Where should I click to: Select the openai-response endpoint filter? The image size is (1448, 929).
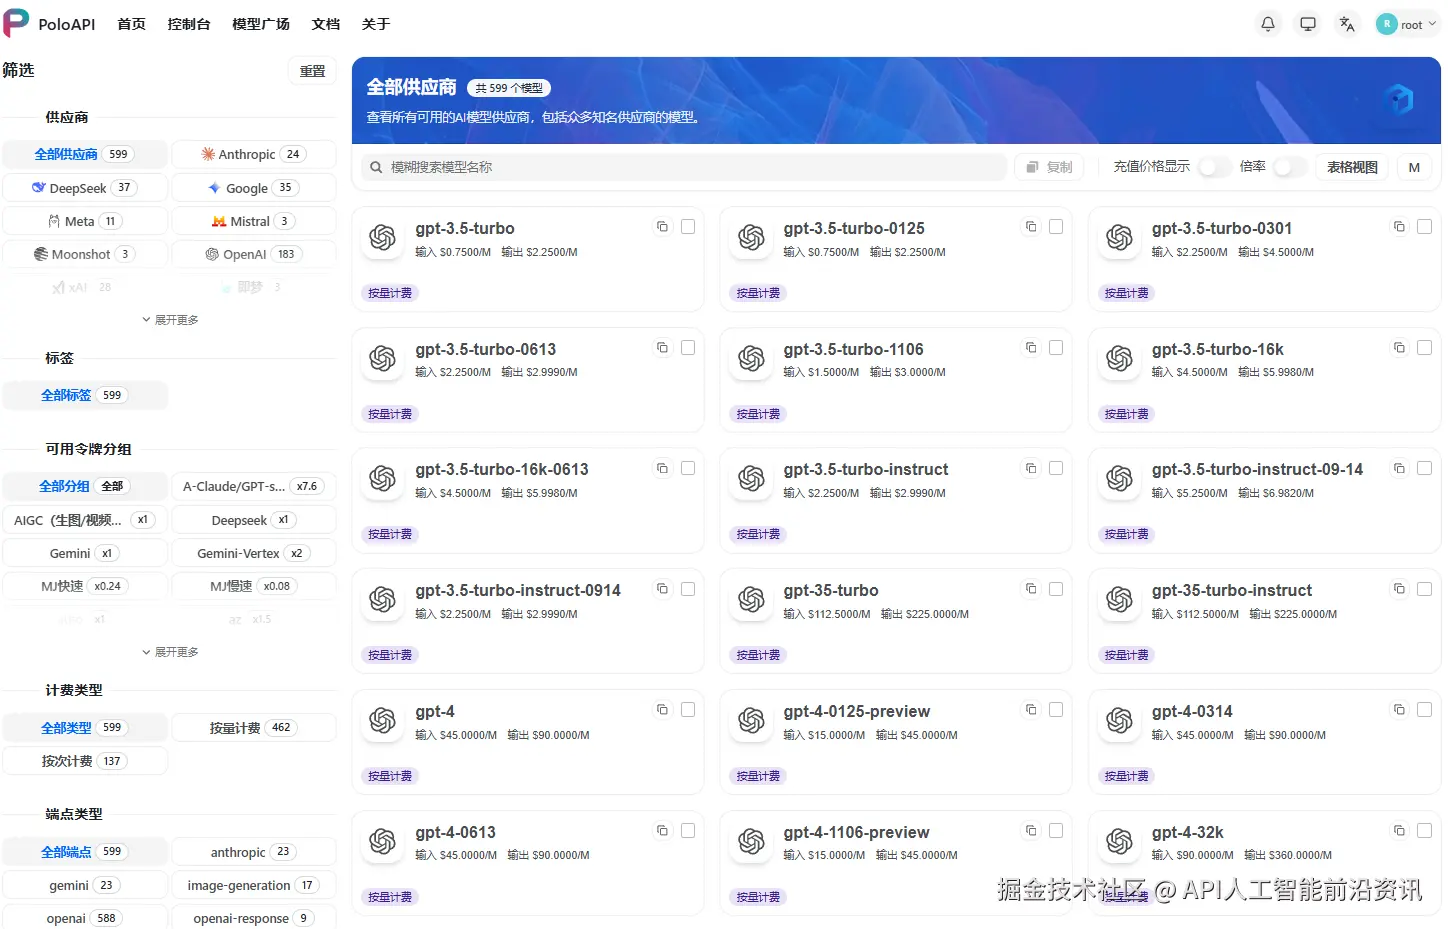(254, 918)
